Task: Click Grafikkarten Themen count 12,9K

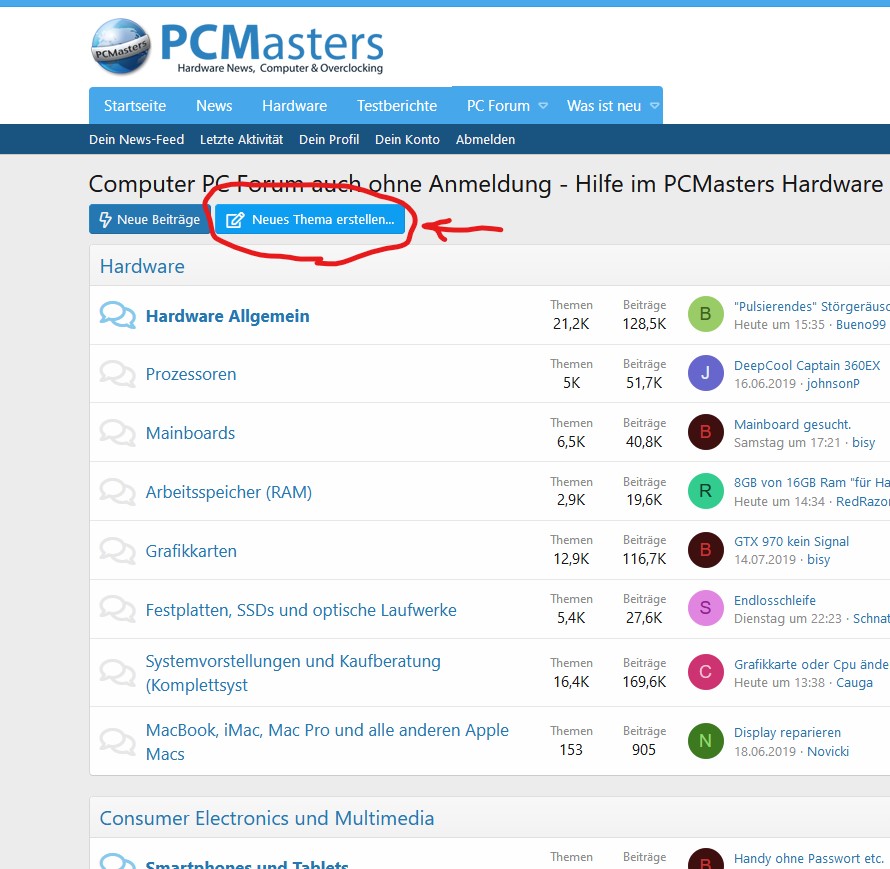Action: [571, 559]
